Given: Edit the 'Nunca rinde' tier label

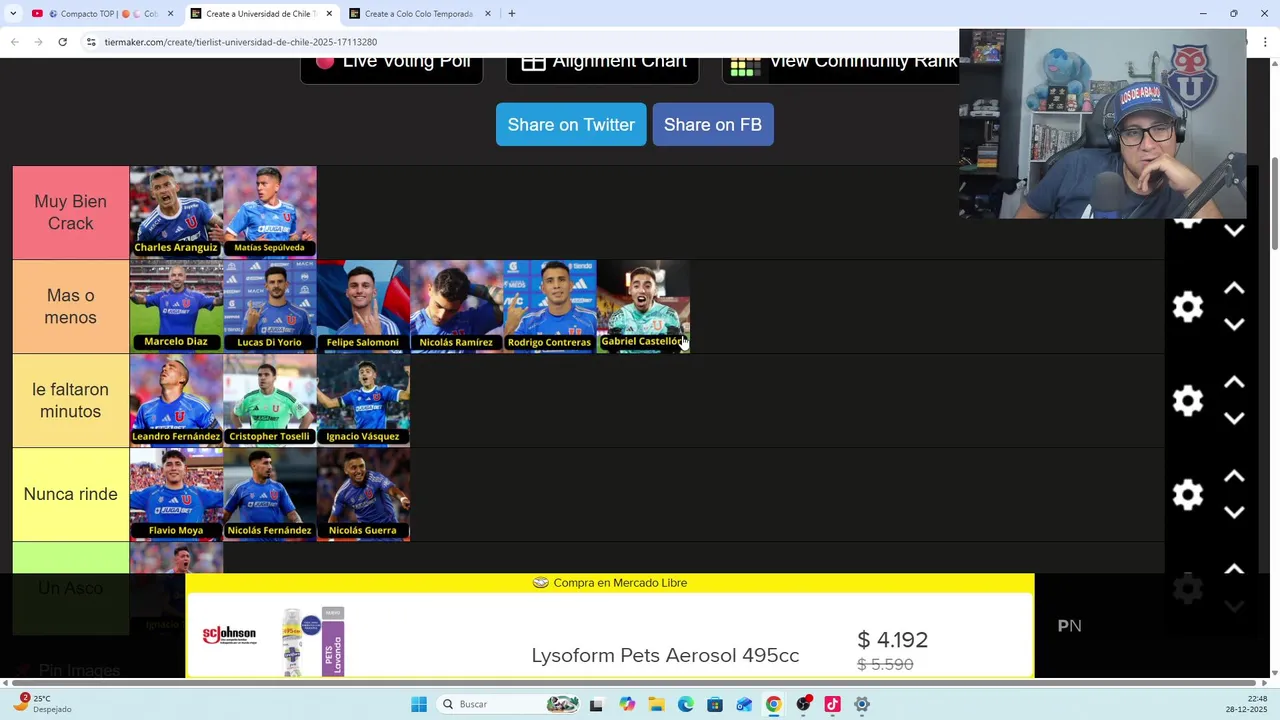Looking at the screenshot, I should click(71, 494).
